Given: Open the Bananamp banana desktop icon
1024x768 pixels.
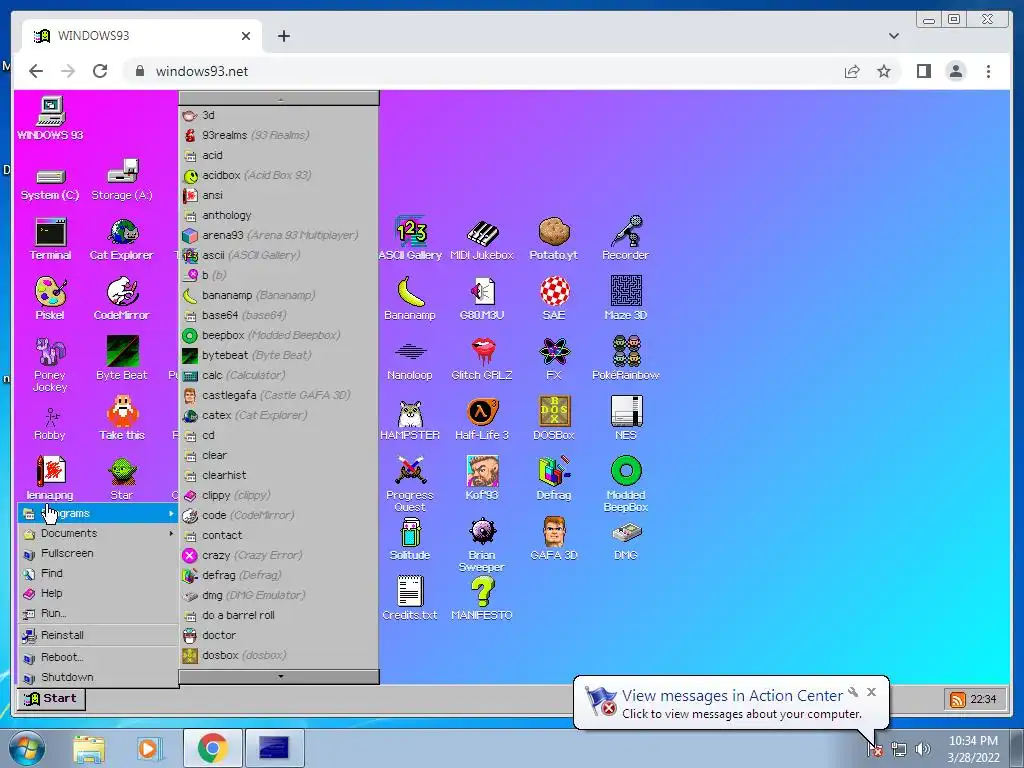Looking at the screenshot, I should click(x=410, y=298).
